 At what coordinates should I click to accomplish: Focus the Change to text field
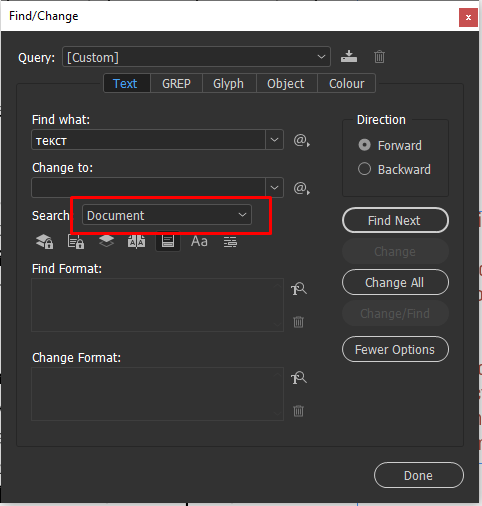149,188
